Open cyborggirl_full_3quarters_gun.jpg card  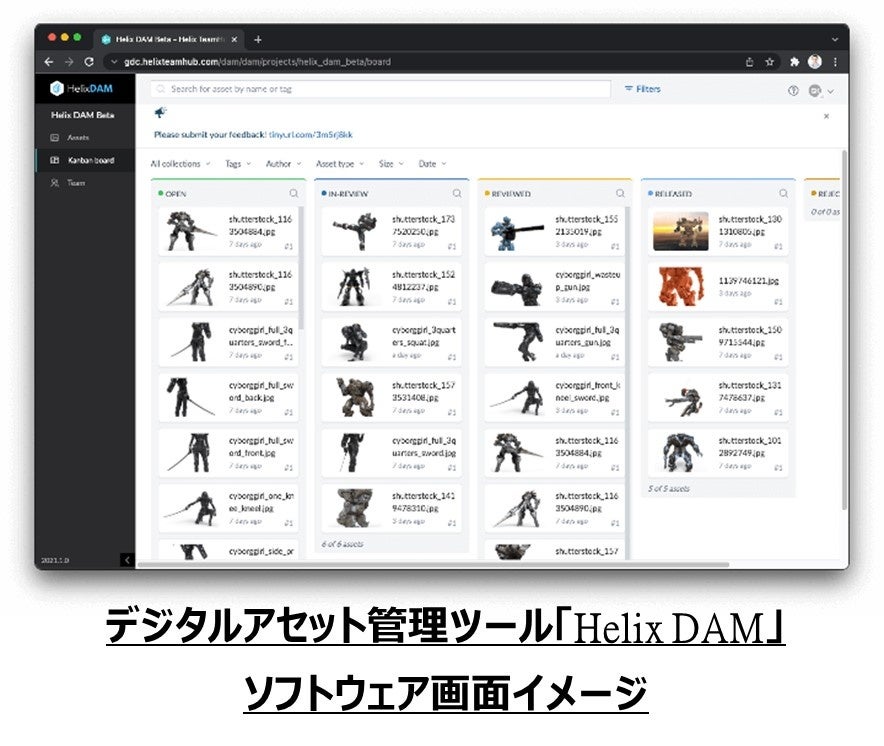point(555,342)
